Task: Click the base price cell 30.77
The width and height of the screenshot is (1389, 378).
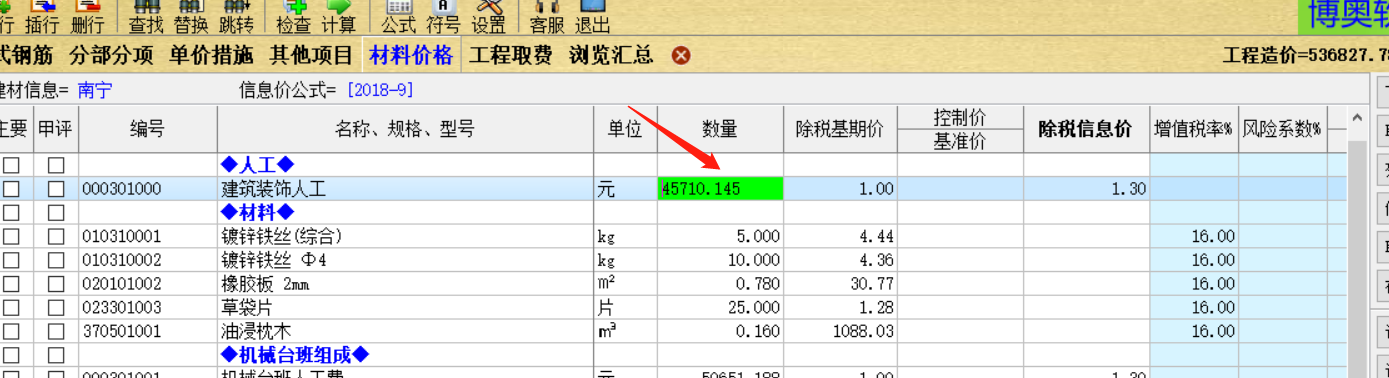Action: point(840,284)
